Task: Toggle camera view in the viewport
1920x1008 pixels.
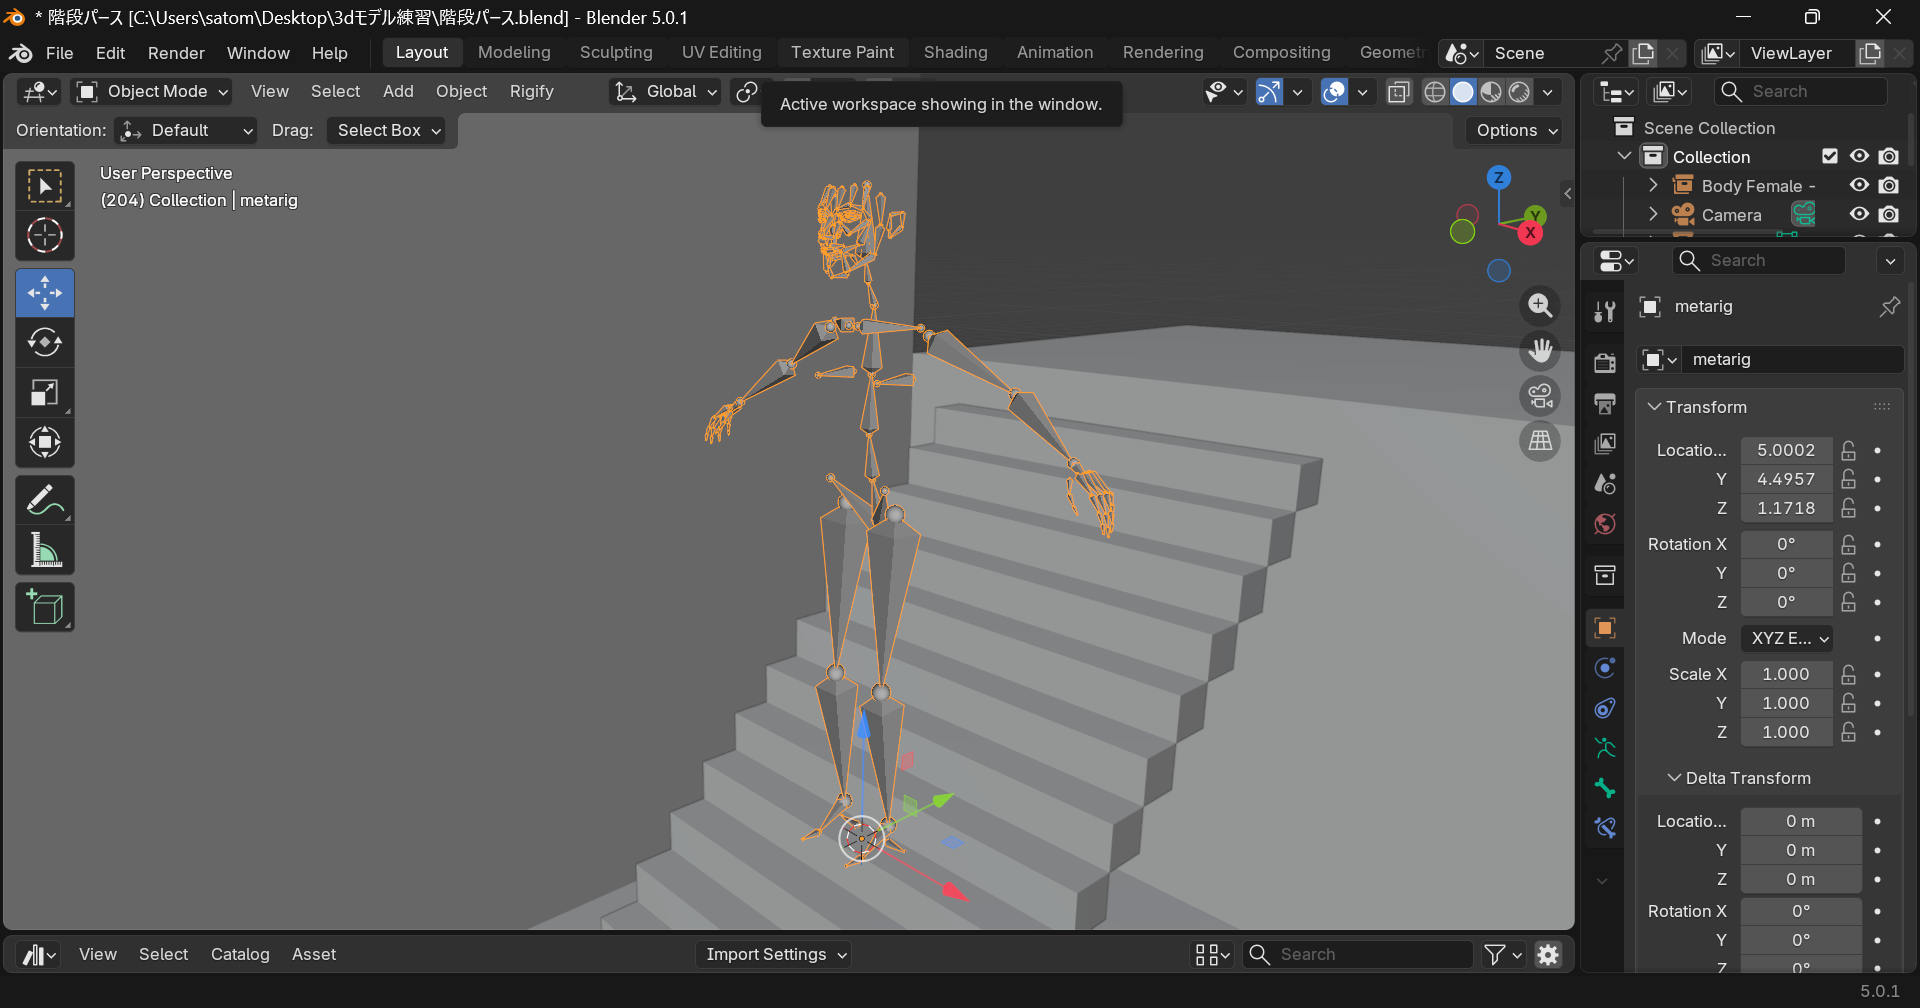Action: (x=1540, y=397)
